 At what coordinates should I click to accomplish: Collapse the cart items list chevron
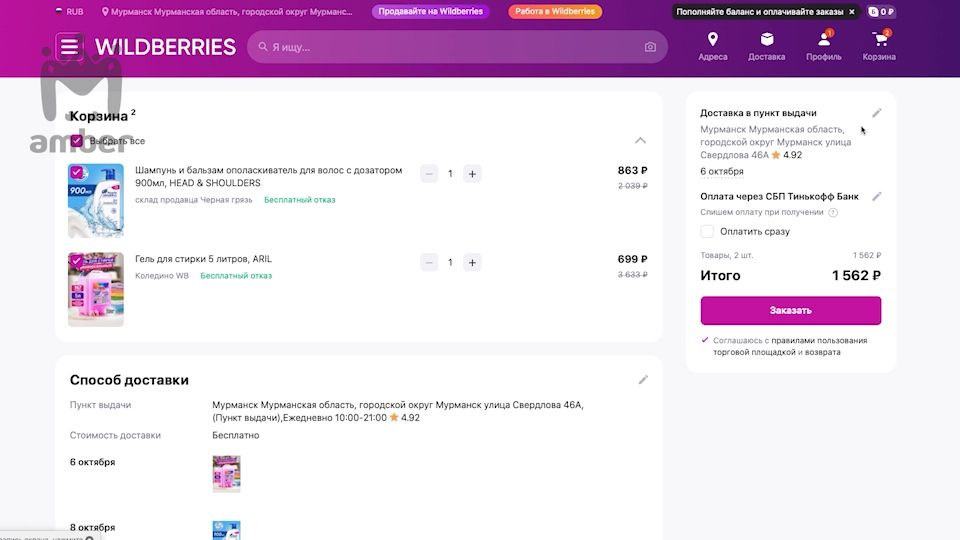point(640,141)
